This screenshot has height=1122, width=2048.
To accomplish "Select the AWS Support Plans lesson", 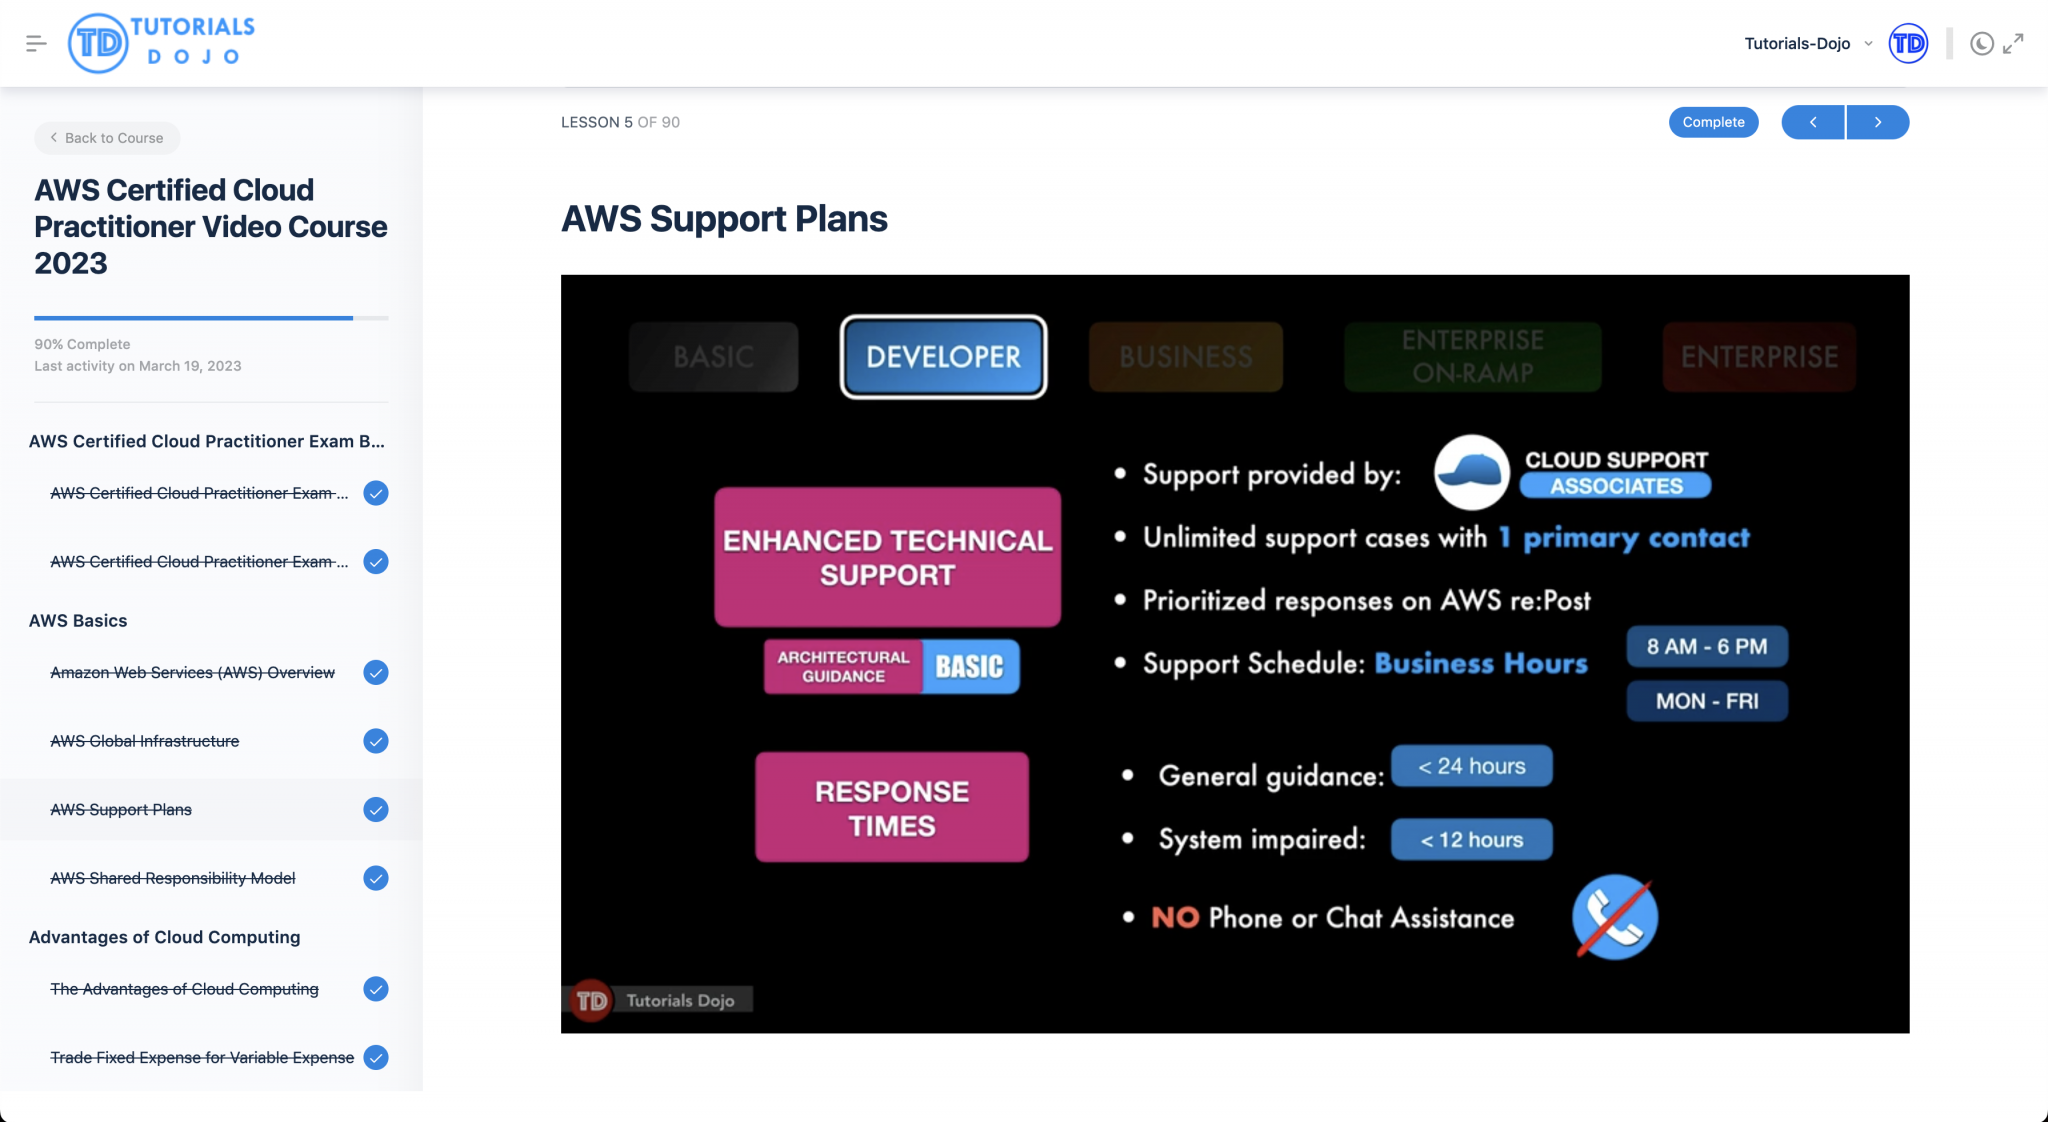I will pyautogui.click(x=121, y=810).
